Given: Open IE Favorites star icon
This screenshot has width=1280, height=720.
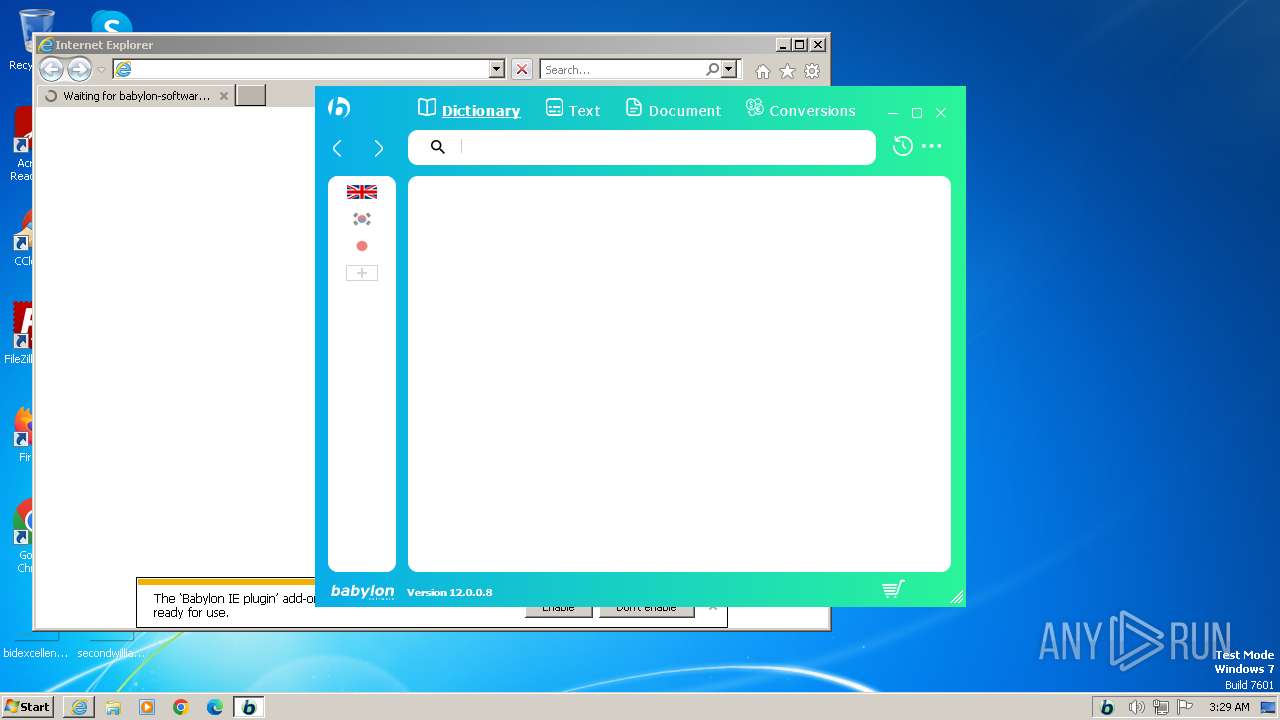Looking at the screenshot, I should (788, 71).
